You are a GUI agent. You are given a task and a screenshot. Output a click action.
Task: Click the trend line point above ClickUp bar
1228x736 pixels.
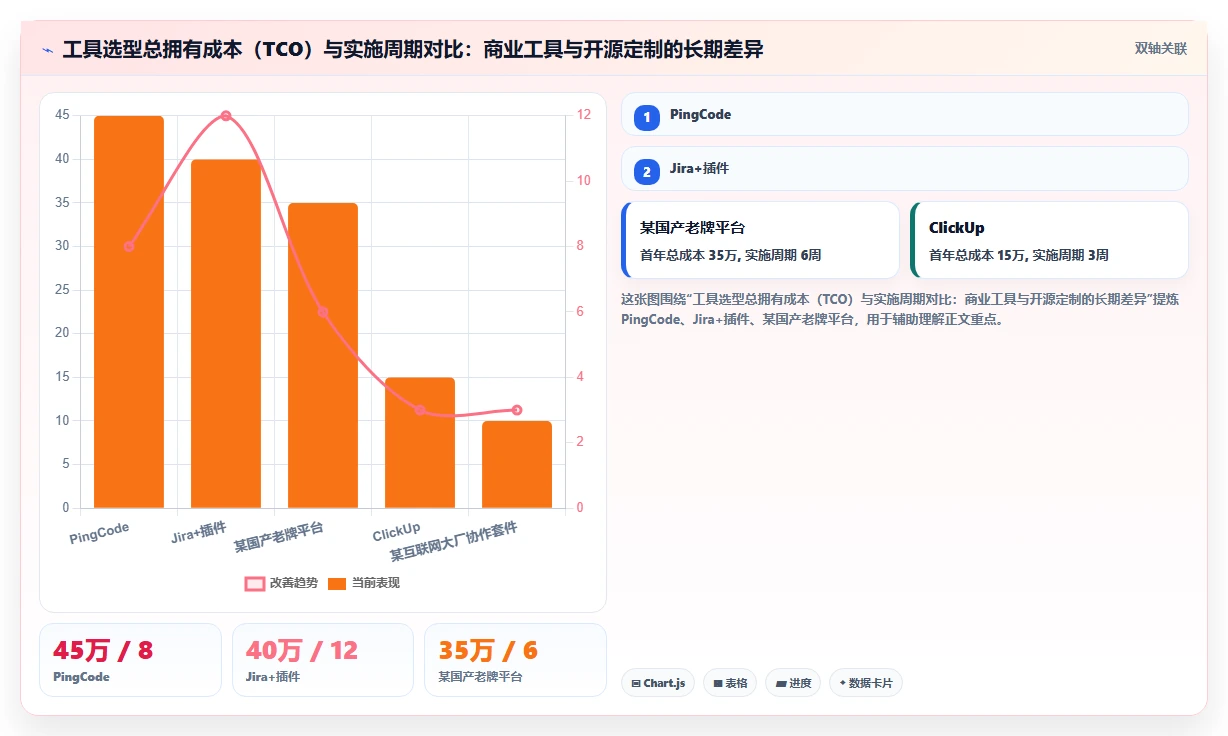click(x=420, y=410)
